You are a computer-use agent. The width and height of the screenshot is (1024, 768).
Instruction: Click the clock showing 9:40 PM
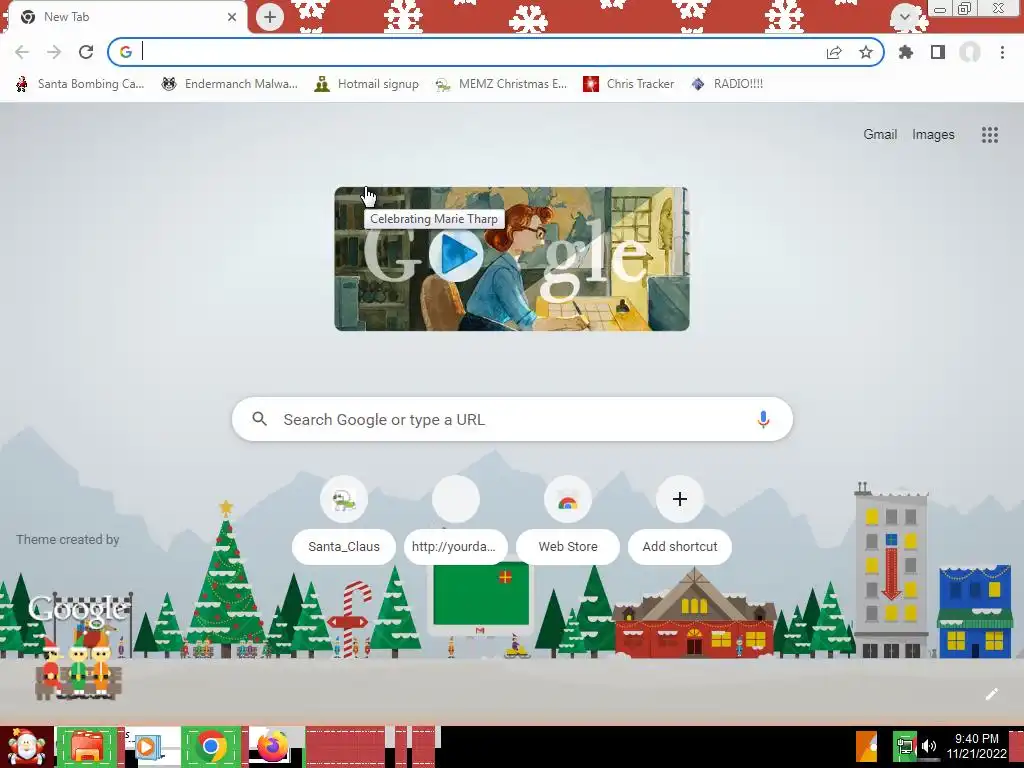977,746
